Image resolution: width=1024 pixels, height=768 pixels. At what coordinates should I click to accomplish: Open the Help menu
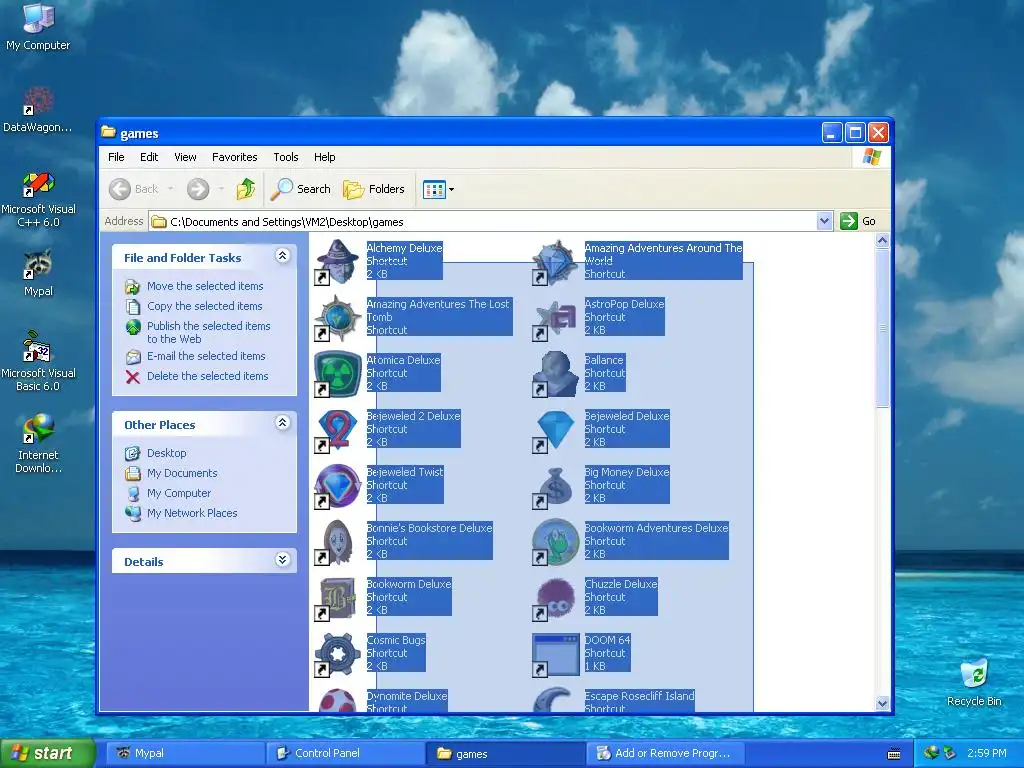325,157
